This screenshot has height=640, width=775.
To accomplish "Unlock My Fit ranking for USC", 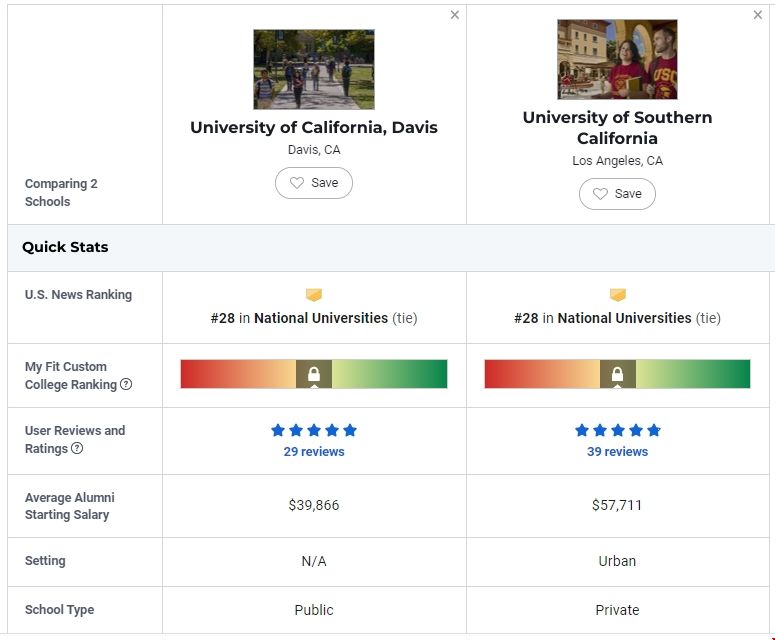I will [617, 375].
